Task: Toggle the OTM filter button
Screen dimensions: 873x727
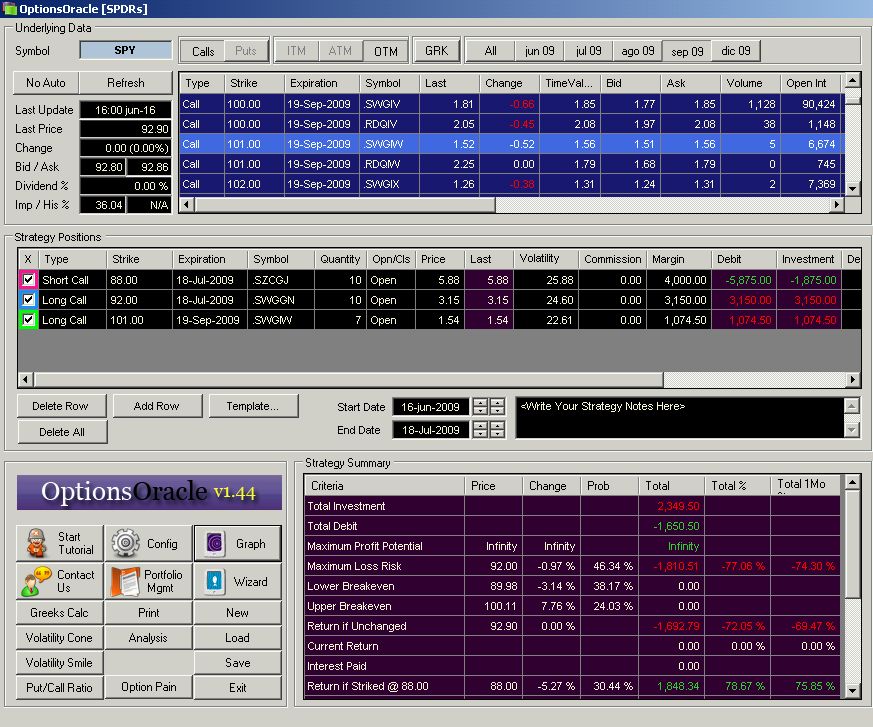Action: pyautogui.click(x=385, y=51)
